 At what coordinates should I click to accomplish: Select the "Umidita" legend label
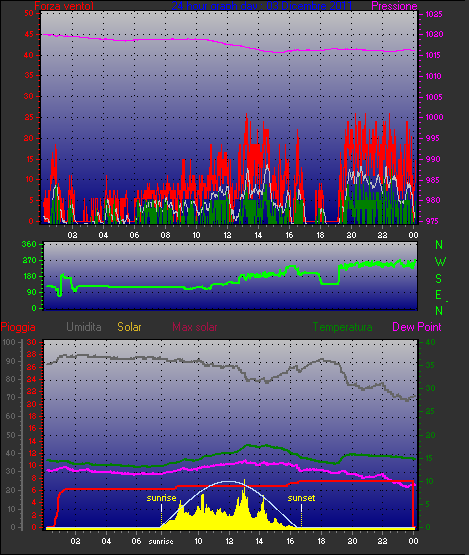coord(84,327)
